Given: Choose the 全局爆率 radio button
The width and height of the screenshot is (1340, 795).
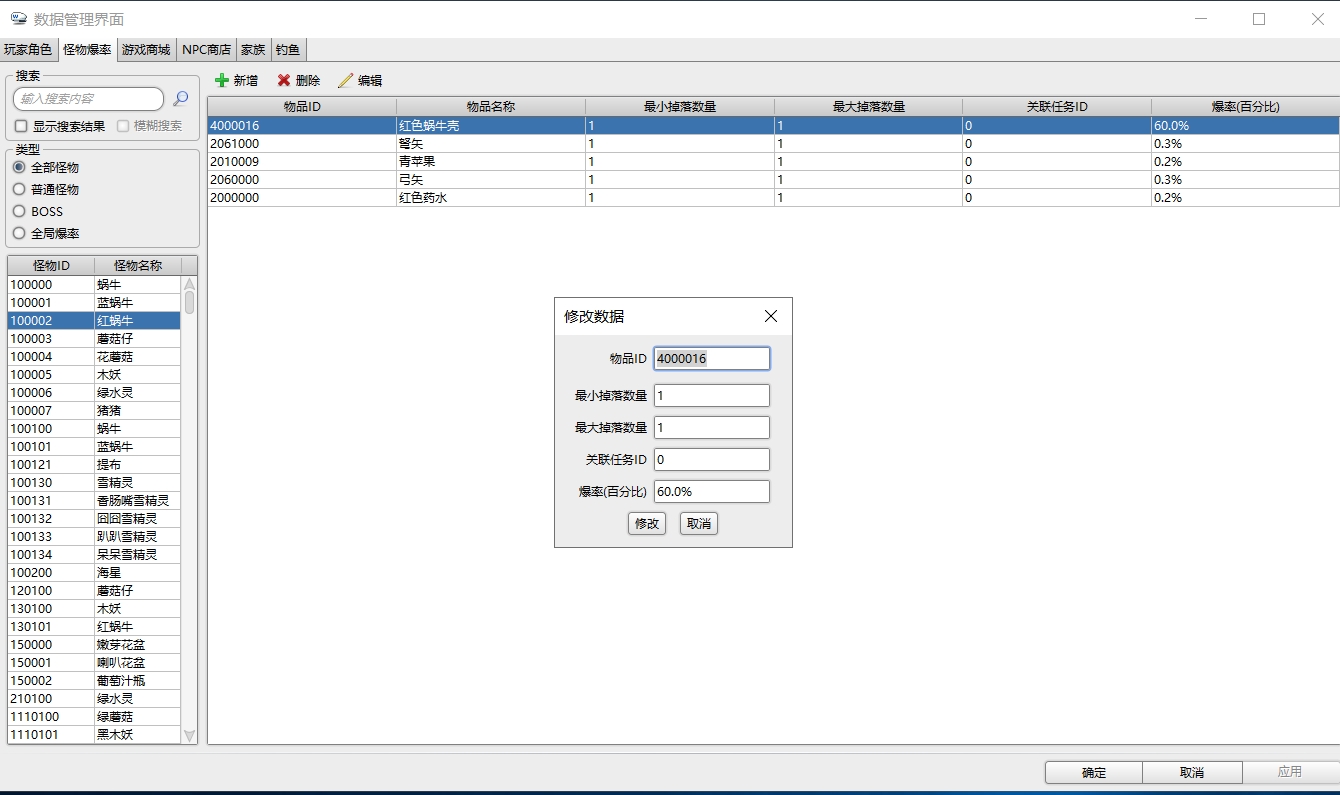Looking at the screenshot, I should (19, 233).
